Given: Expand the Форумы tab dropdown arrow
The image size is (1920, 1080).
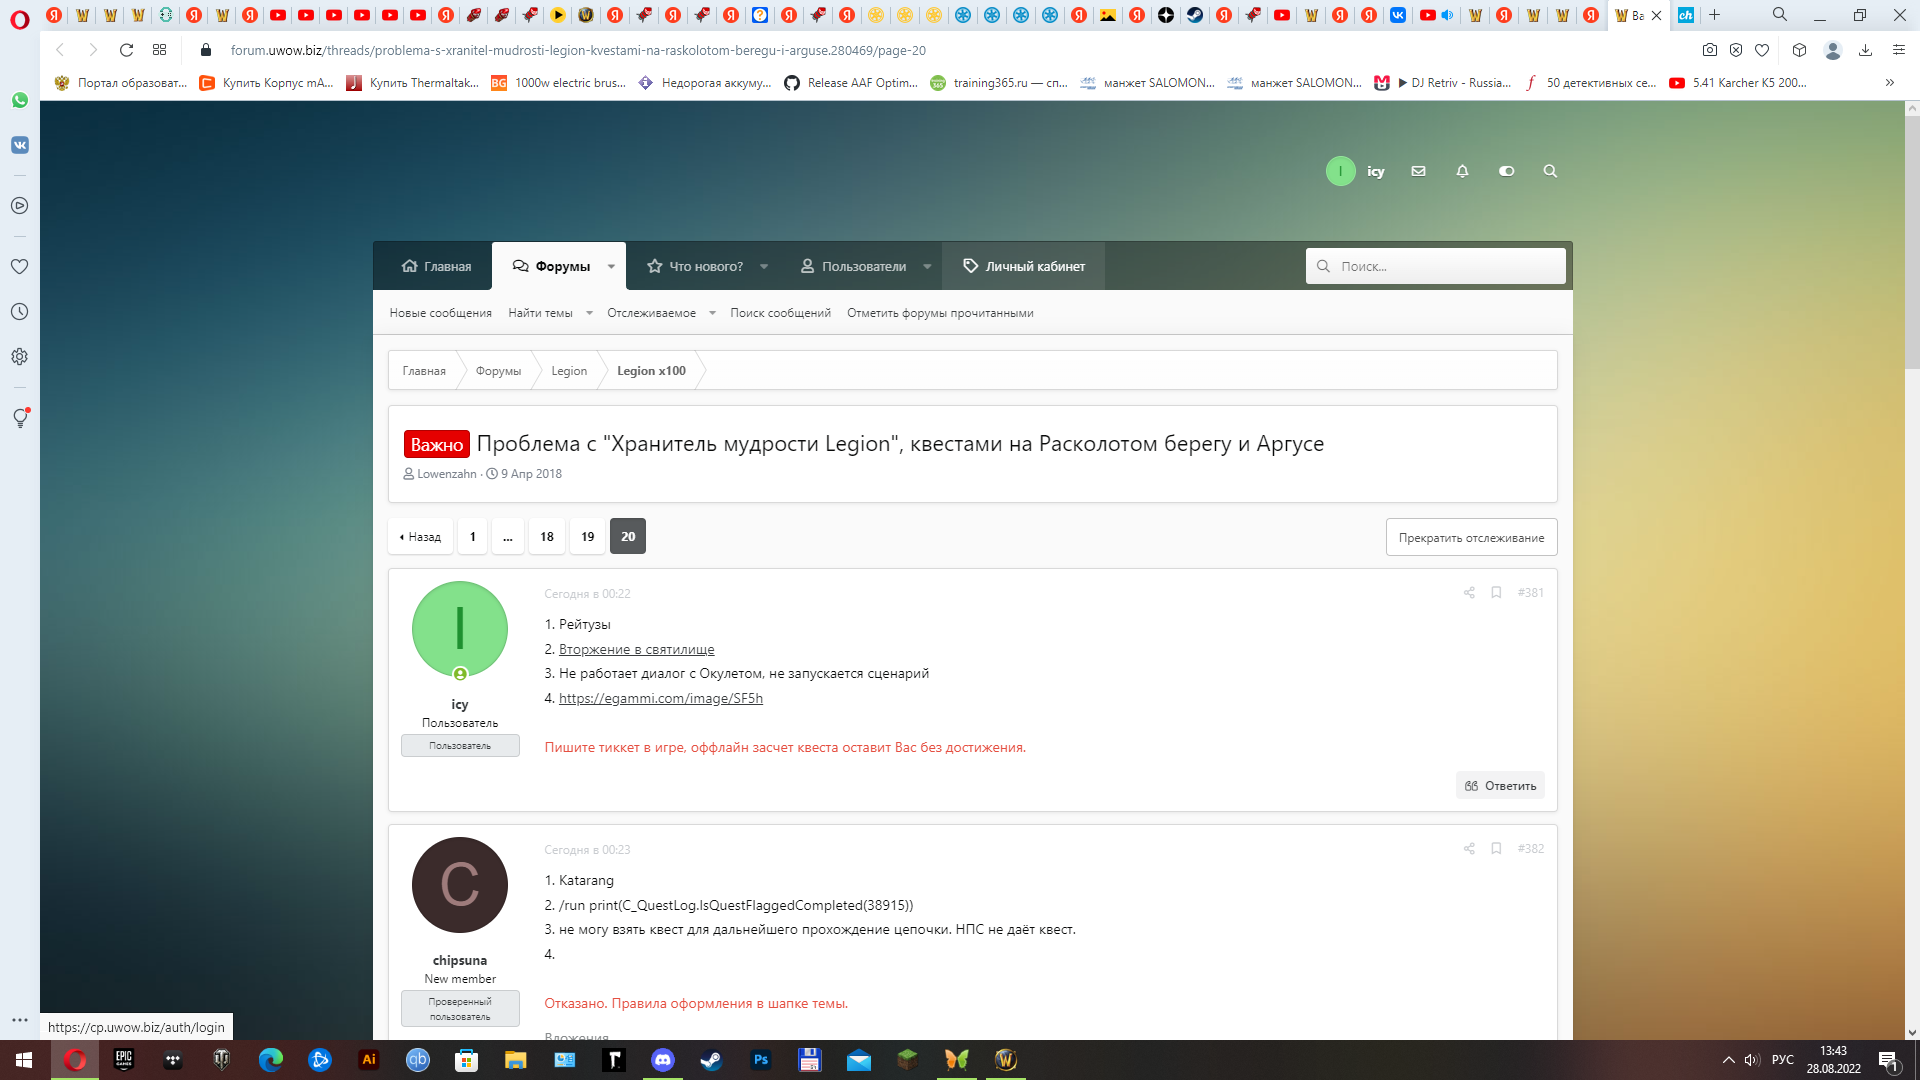Looking at the screenshot, I should pos(611,267).
